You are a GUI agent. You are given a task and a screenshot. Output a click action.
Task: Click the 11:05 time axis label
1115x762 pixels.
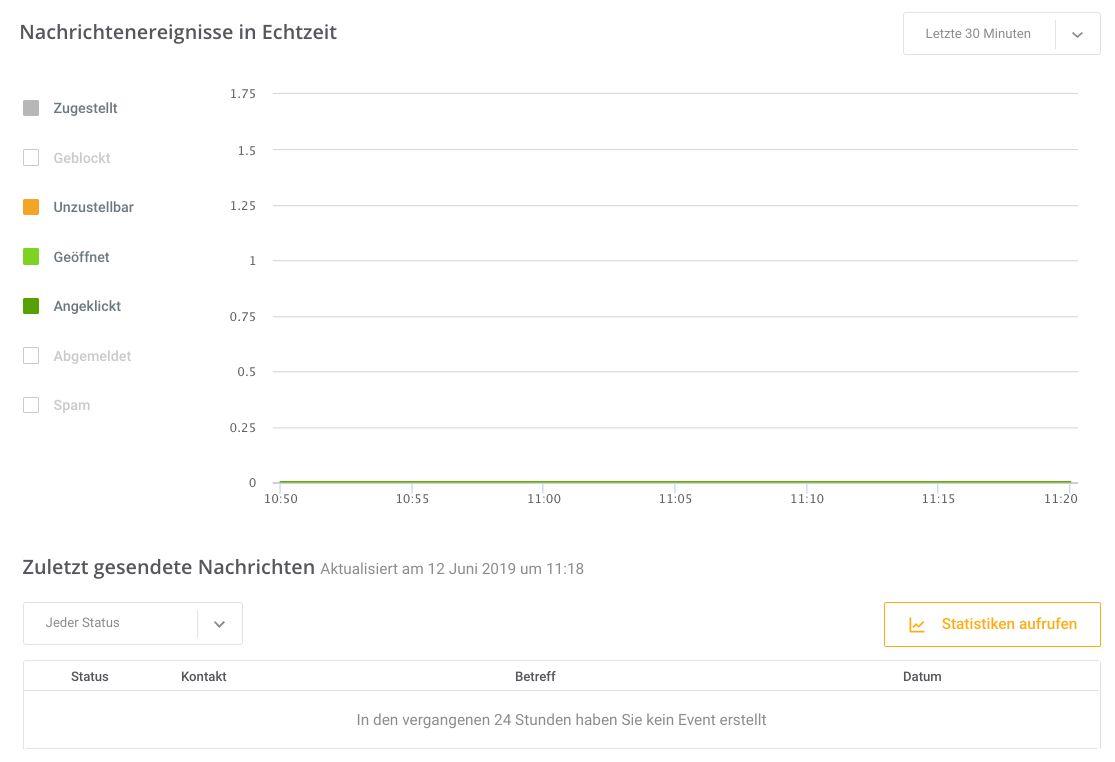pyautogui.click(x=676, y=499)
